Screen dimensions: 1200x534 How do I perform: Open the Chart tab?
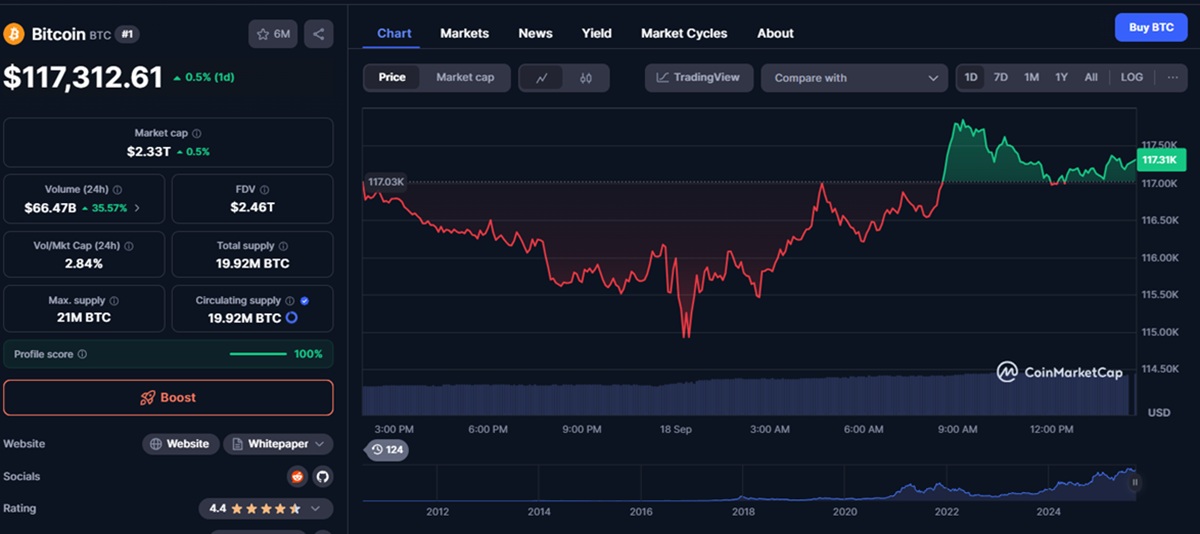pyautogui.click(x=394, y=33)
